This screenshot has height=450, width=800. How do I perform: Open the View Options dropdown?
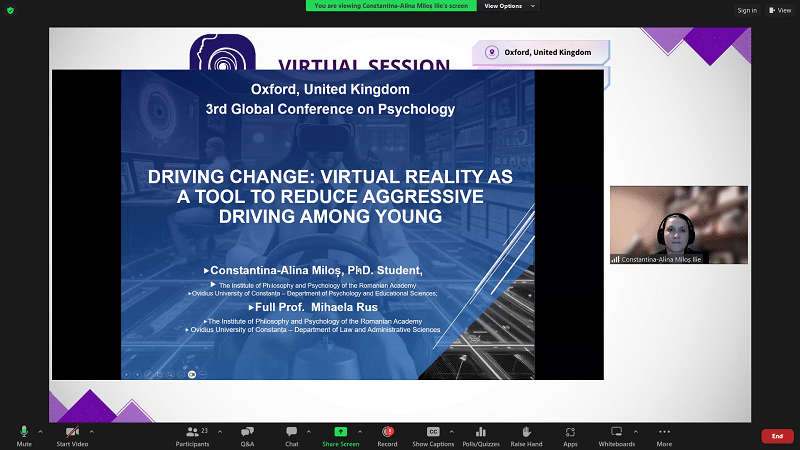click(511, 5)
